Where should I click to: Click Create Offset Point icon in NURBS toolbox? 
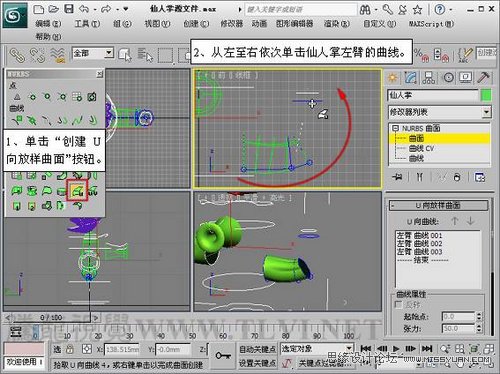32,97
